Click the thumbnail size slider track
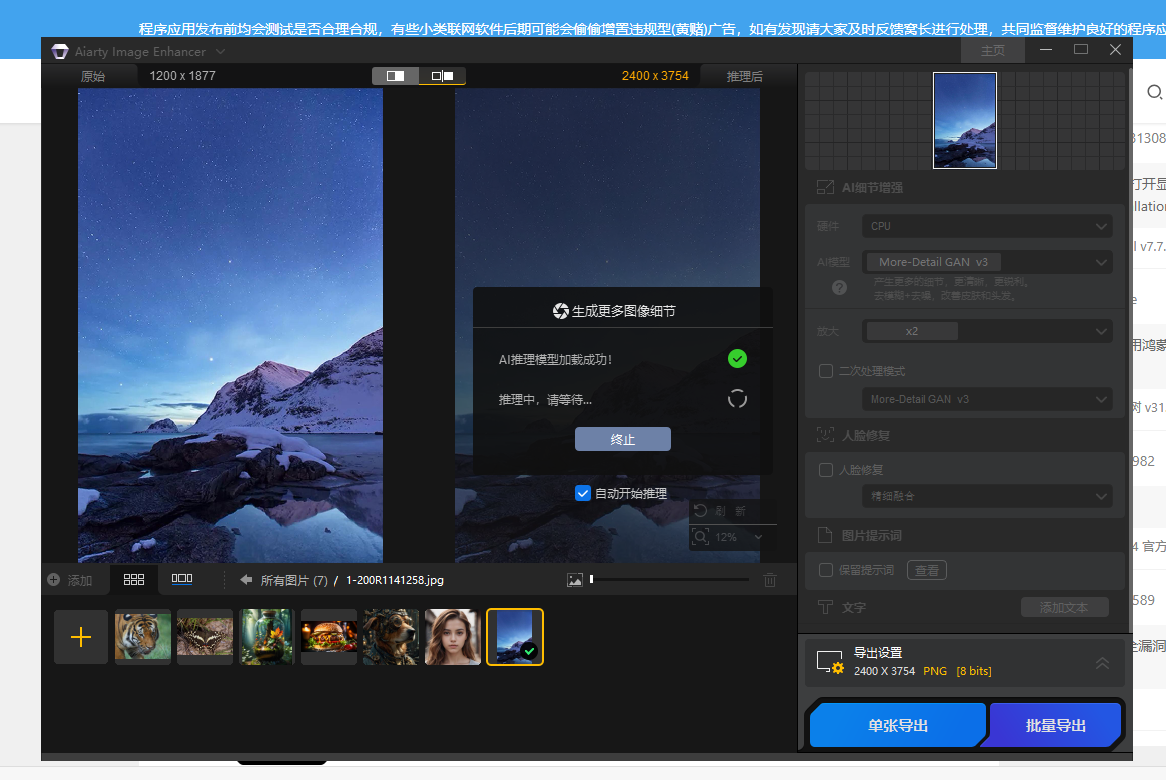The height and width of the screenshot is (780, 1166). point(670,579)
